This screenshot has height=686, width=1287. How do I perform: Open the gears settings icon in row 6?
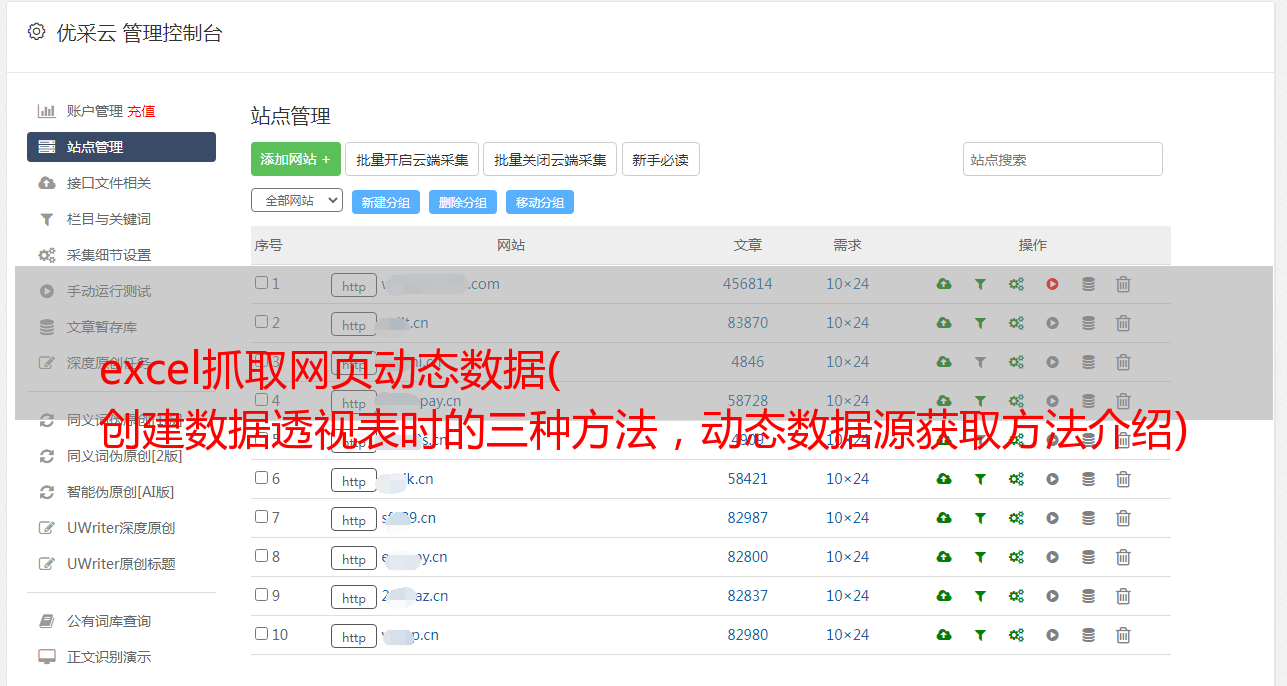tap(1016, 479)
